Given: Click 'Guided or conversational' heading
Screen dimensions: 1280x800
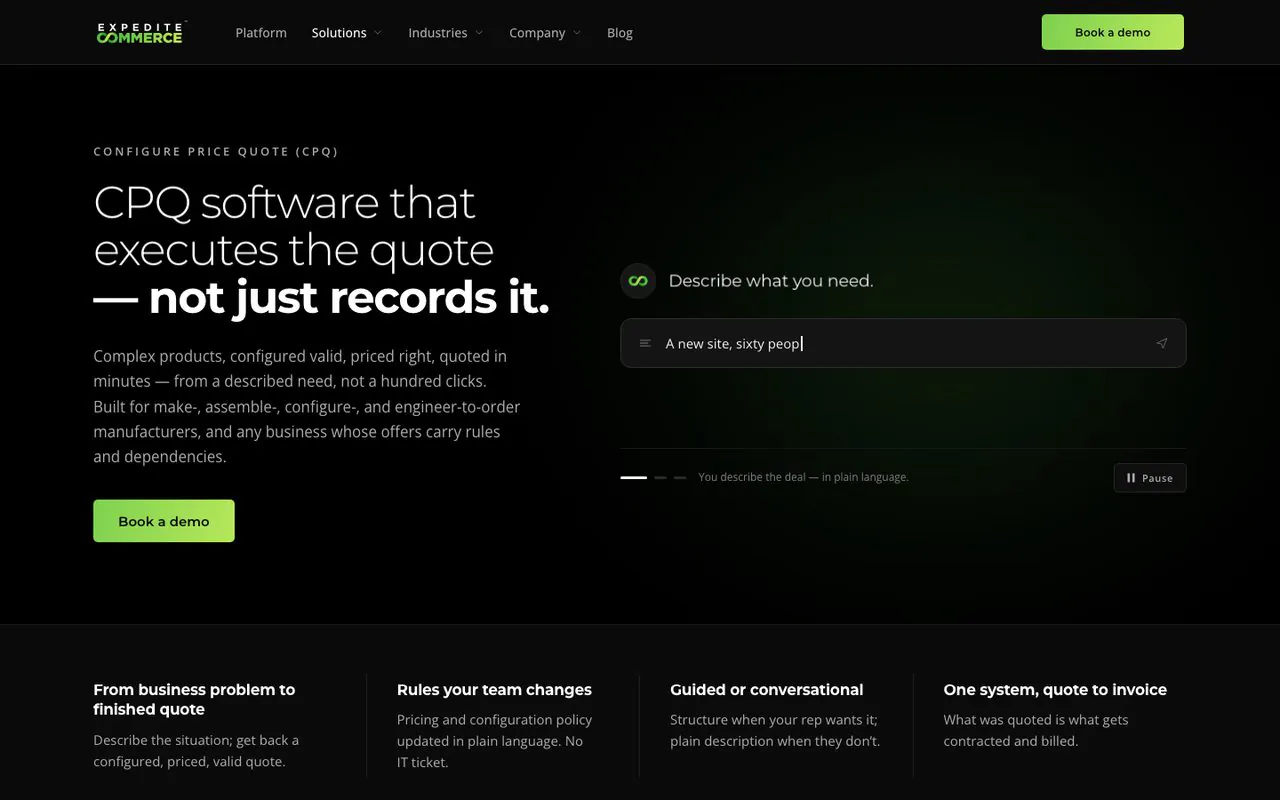Looking at the screenshot, I should click(x=767, y=690).
